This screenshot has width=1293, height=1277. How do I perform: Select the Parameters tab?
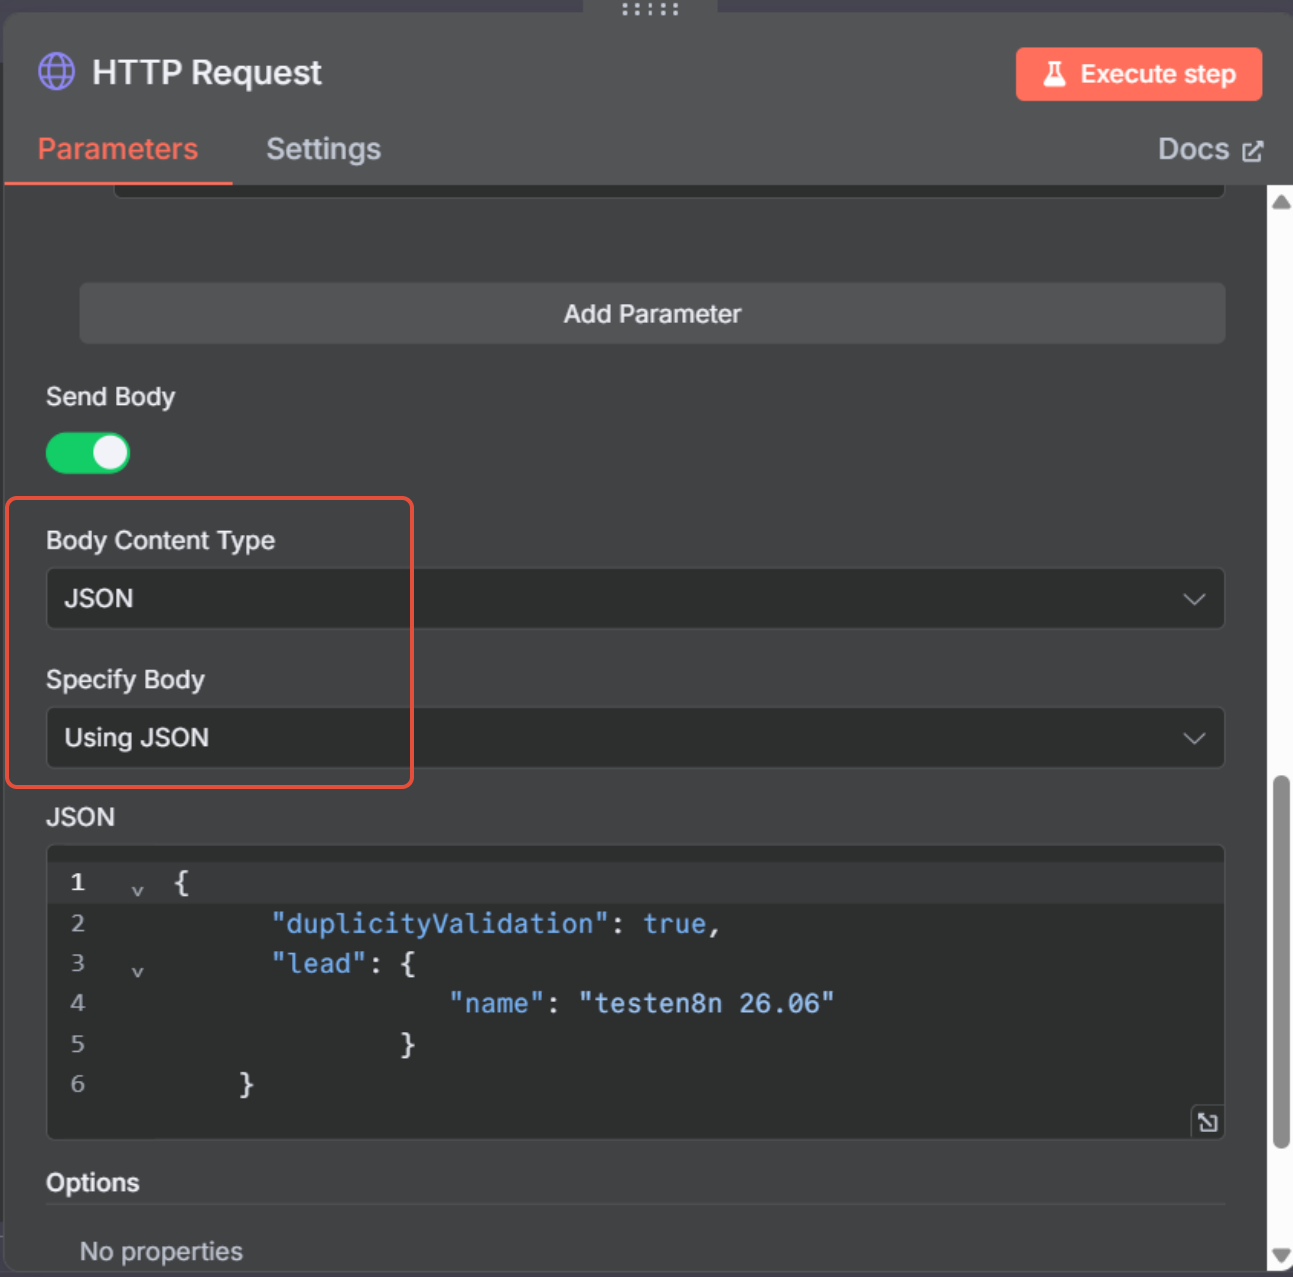(x=118, y=149)
